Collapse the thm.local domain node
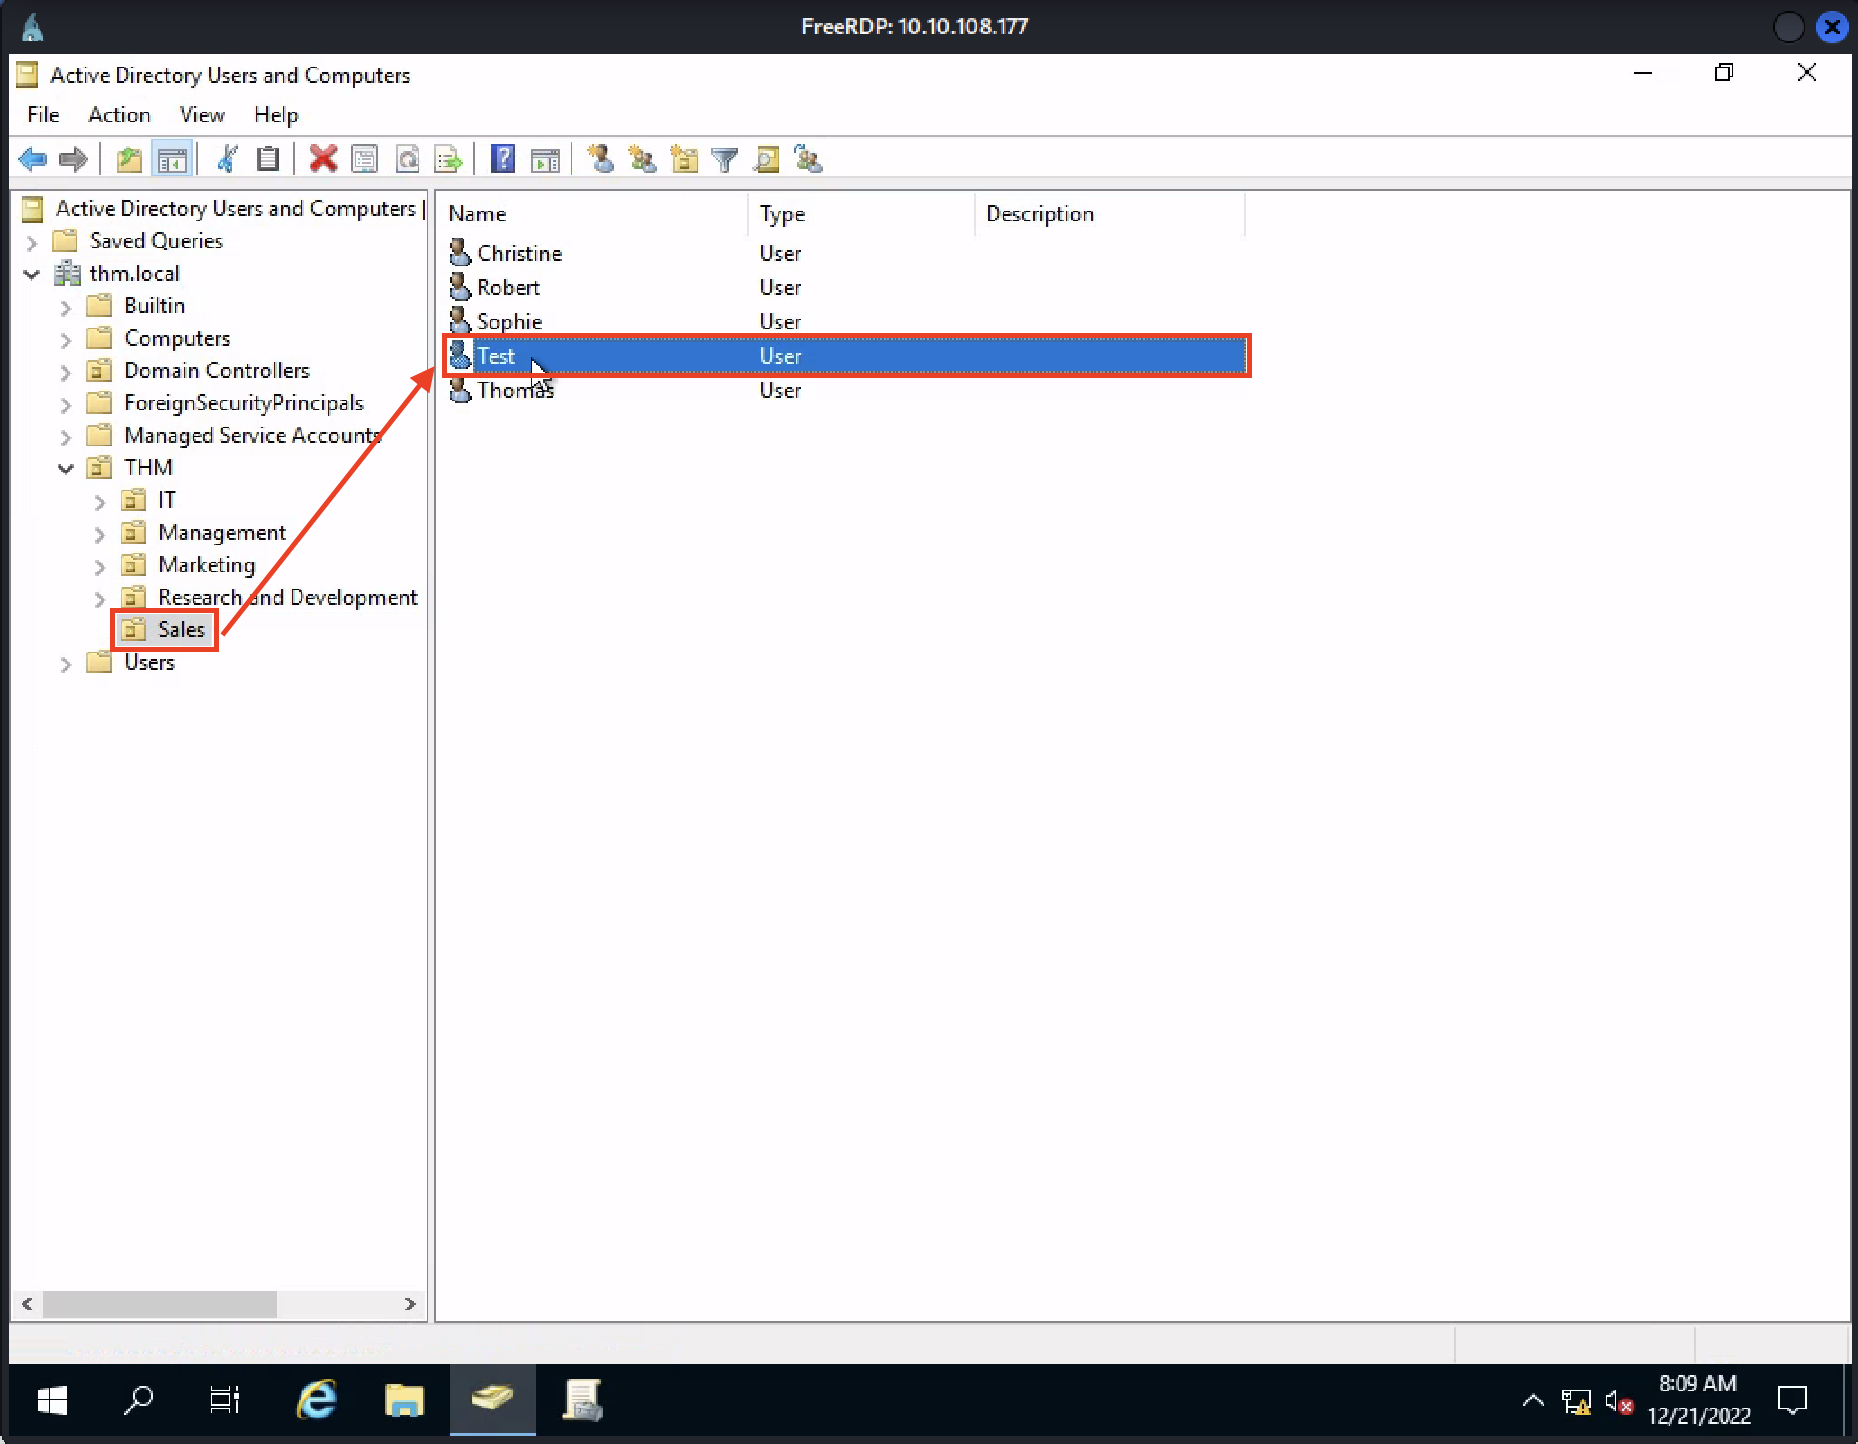This screenshot has width=1858, height=1444. tap(32, 274)
